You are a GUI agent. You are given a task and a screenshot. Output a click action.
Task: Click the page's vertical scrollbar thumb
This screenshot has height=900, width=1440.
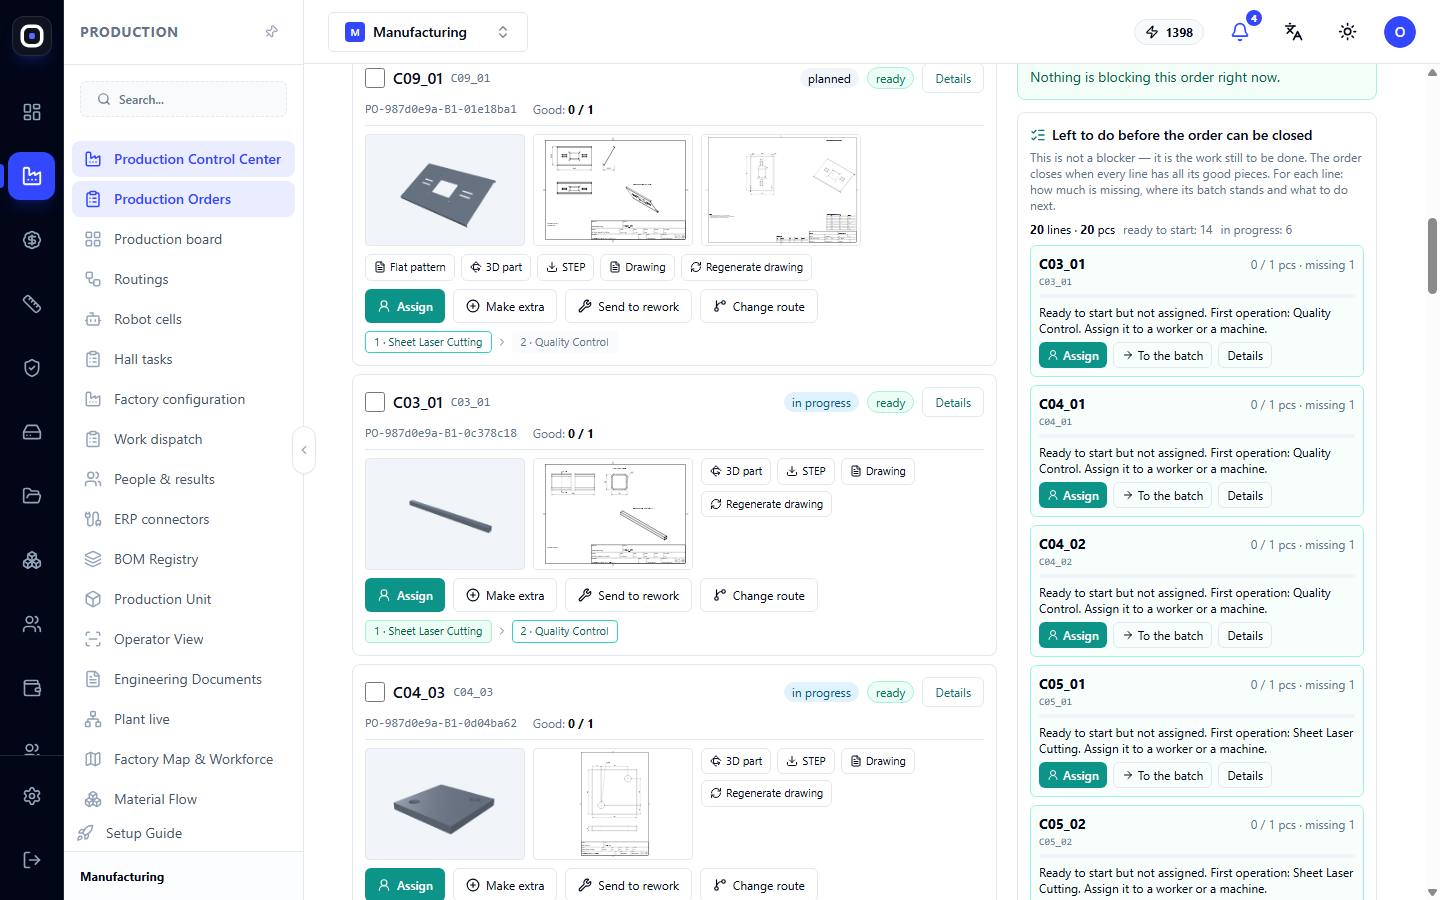pos(1432,256)
